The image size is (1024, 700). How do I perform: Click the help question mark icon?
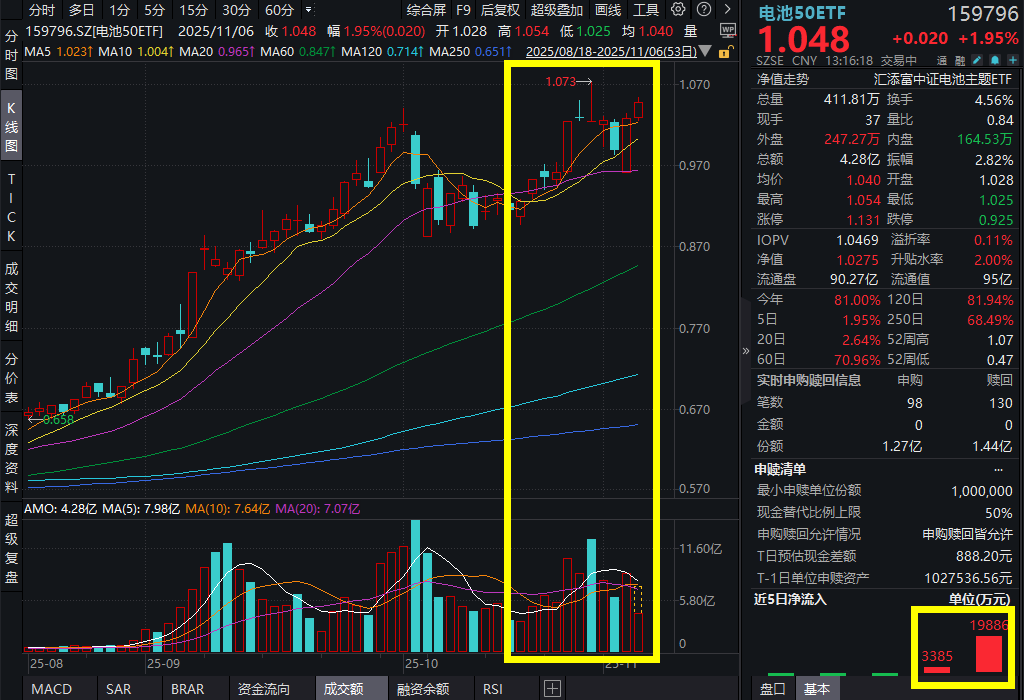pyautogui.click(x=704, y=11)
